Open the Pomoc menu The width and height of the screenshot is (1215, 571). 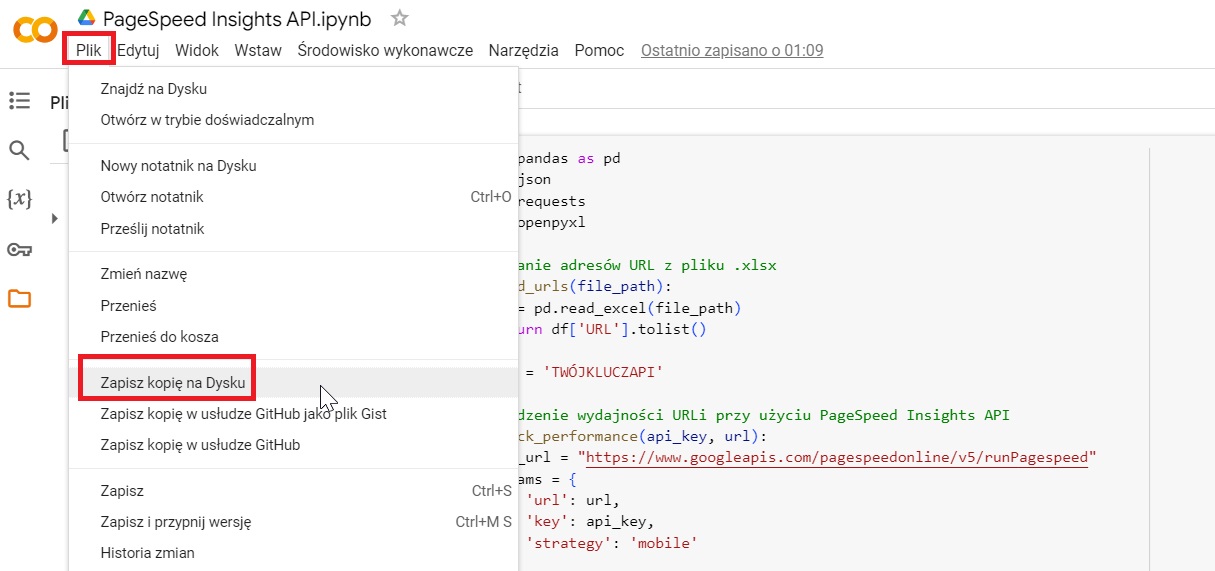click(x=599, y=50)
